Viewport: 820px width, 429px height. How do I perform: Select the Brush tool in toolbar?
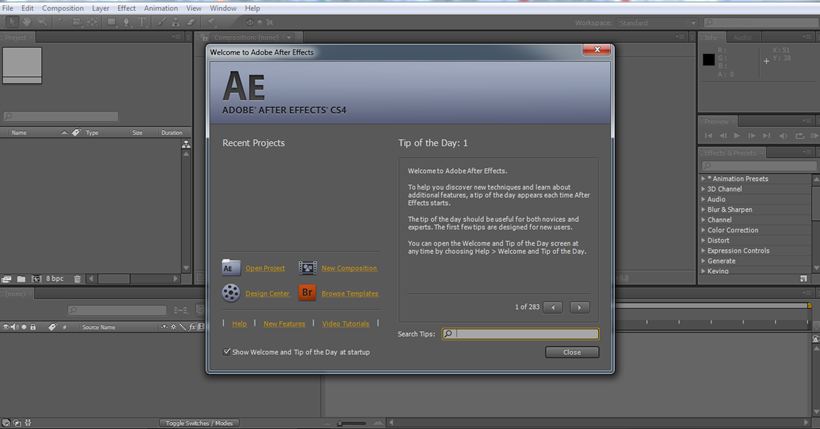click(161, 22)
